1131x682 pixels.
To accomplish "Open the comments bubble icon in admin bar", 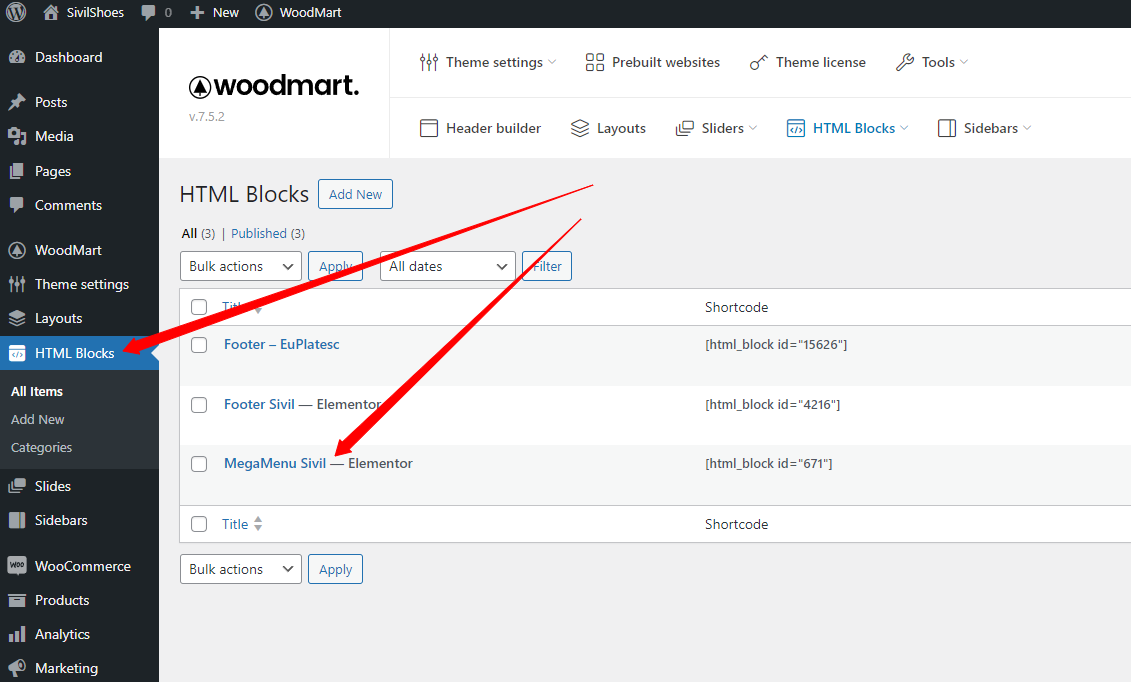I will [149, 13].
